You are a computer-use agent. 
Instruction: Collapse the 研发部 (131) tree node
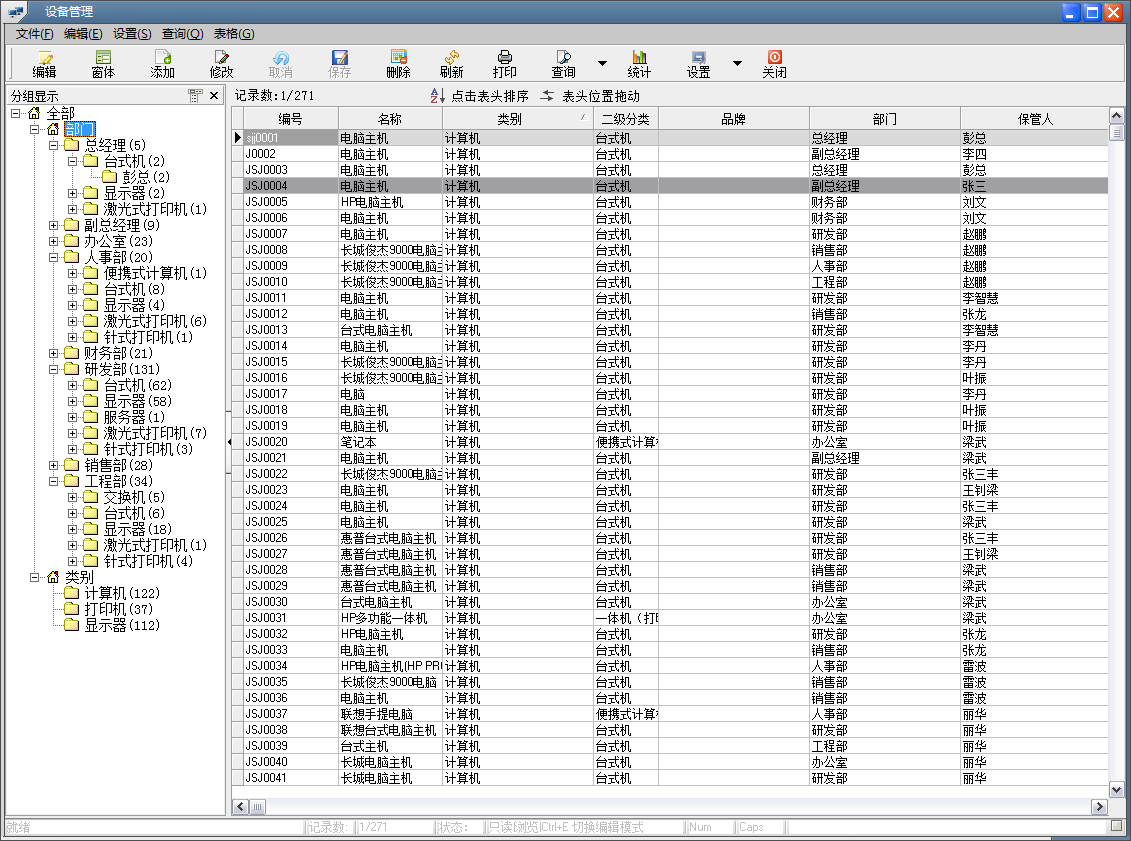(x=53, y=369)
